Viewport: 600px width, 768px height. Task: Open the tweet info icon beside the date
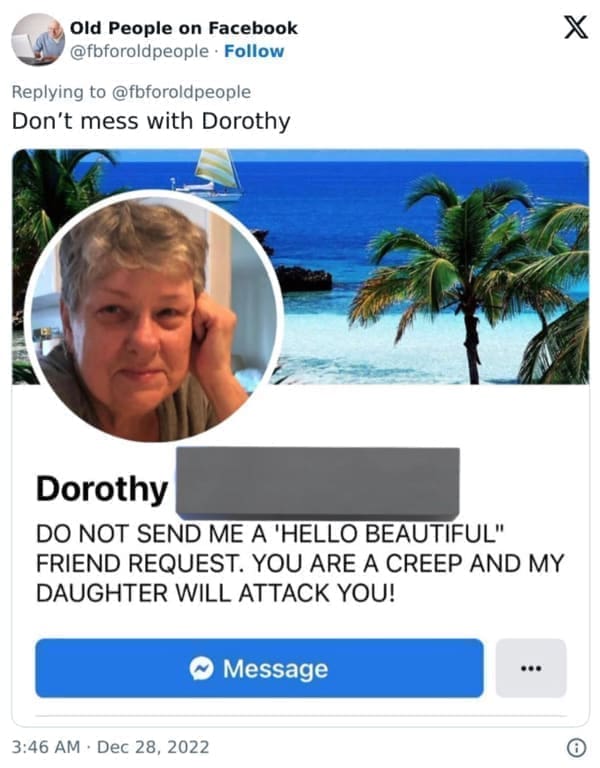pos(576,747)
